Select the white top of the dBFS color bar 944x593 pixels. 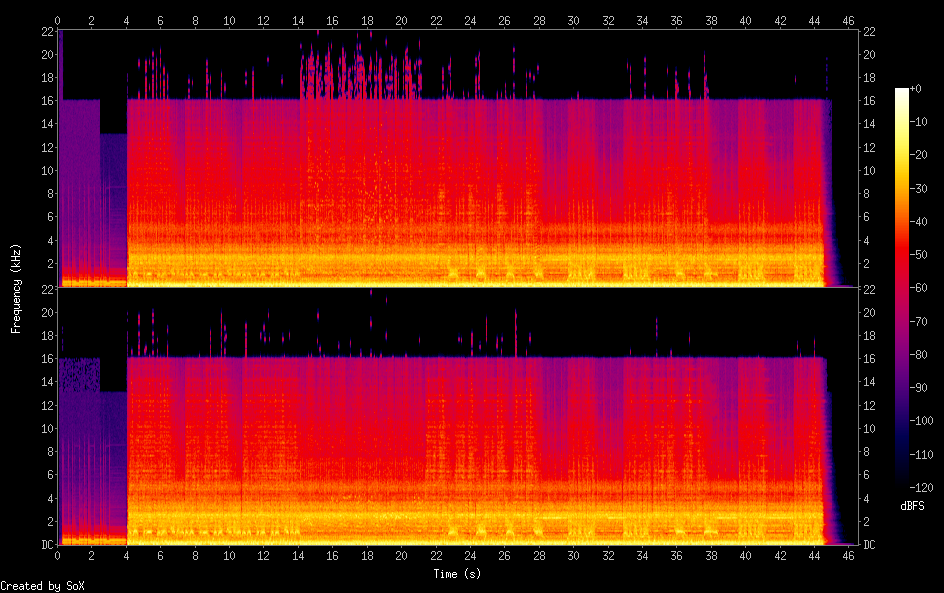coord(902,92)
